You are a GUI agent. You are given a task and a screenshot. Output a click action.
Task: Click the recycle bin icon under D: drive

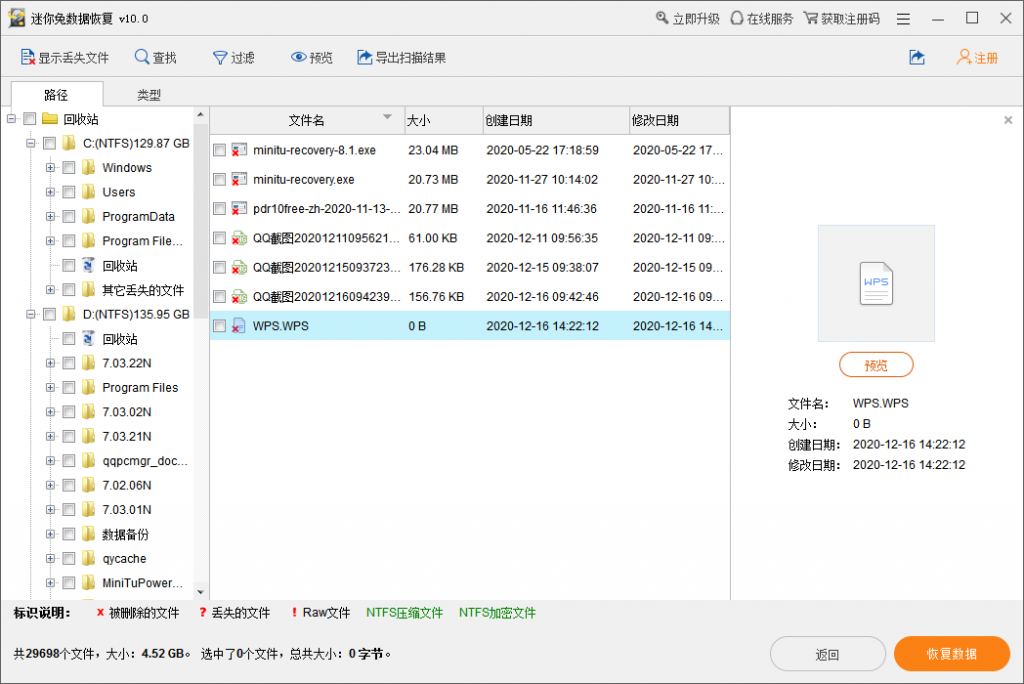(89, 338)
